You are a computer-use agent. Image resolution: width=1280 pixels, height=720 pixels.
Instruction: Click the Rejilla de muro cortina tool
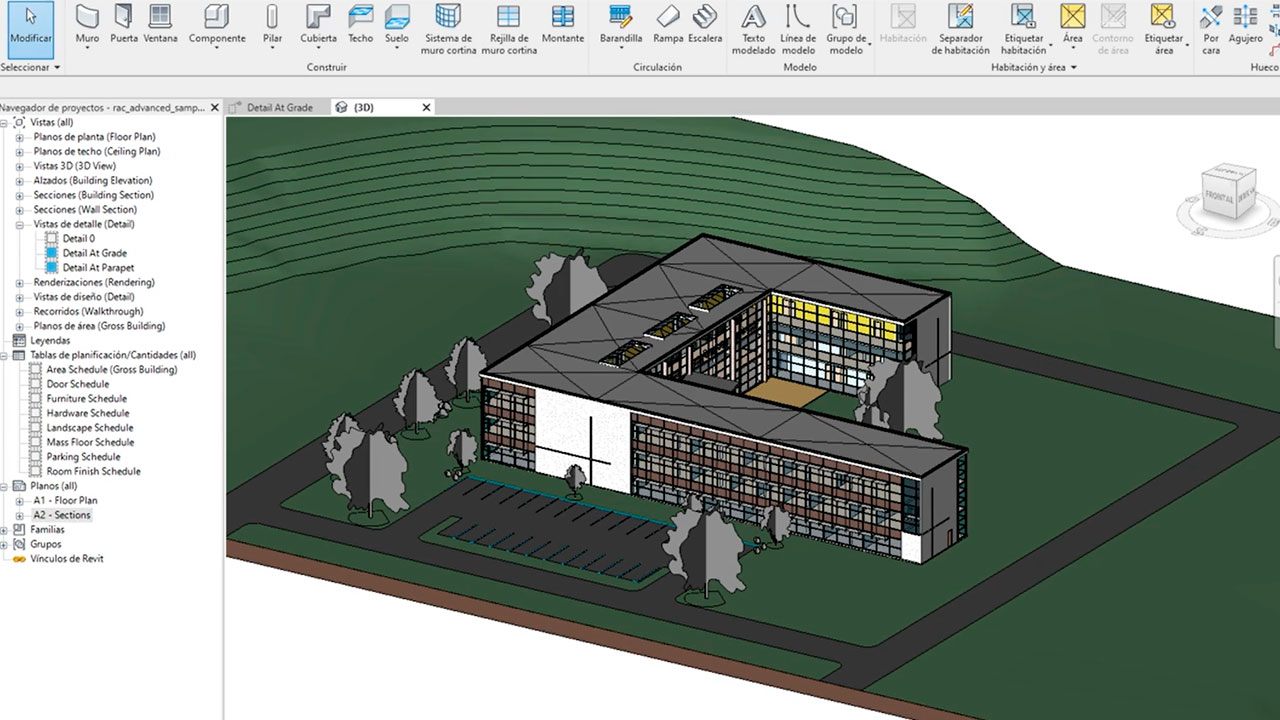coord(508,28)
